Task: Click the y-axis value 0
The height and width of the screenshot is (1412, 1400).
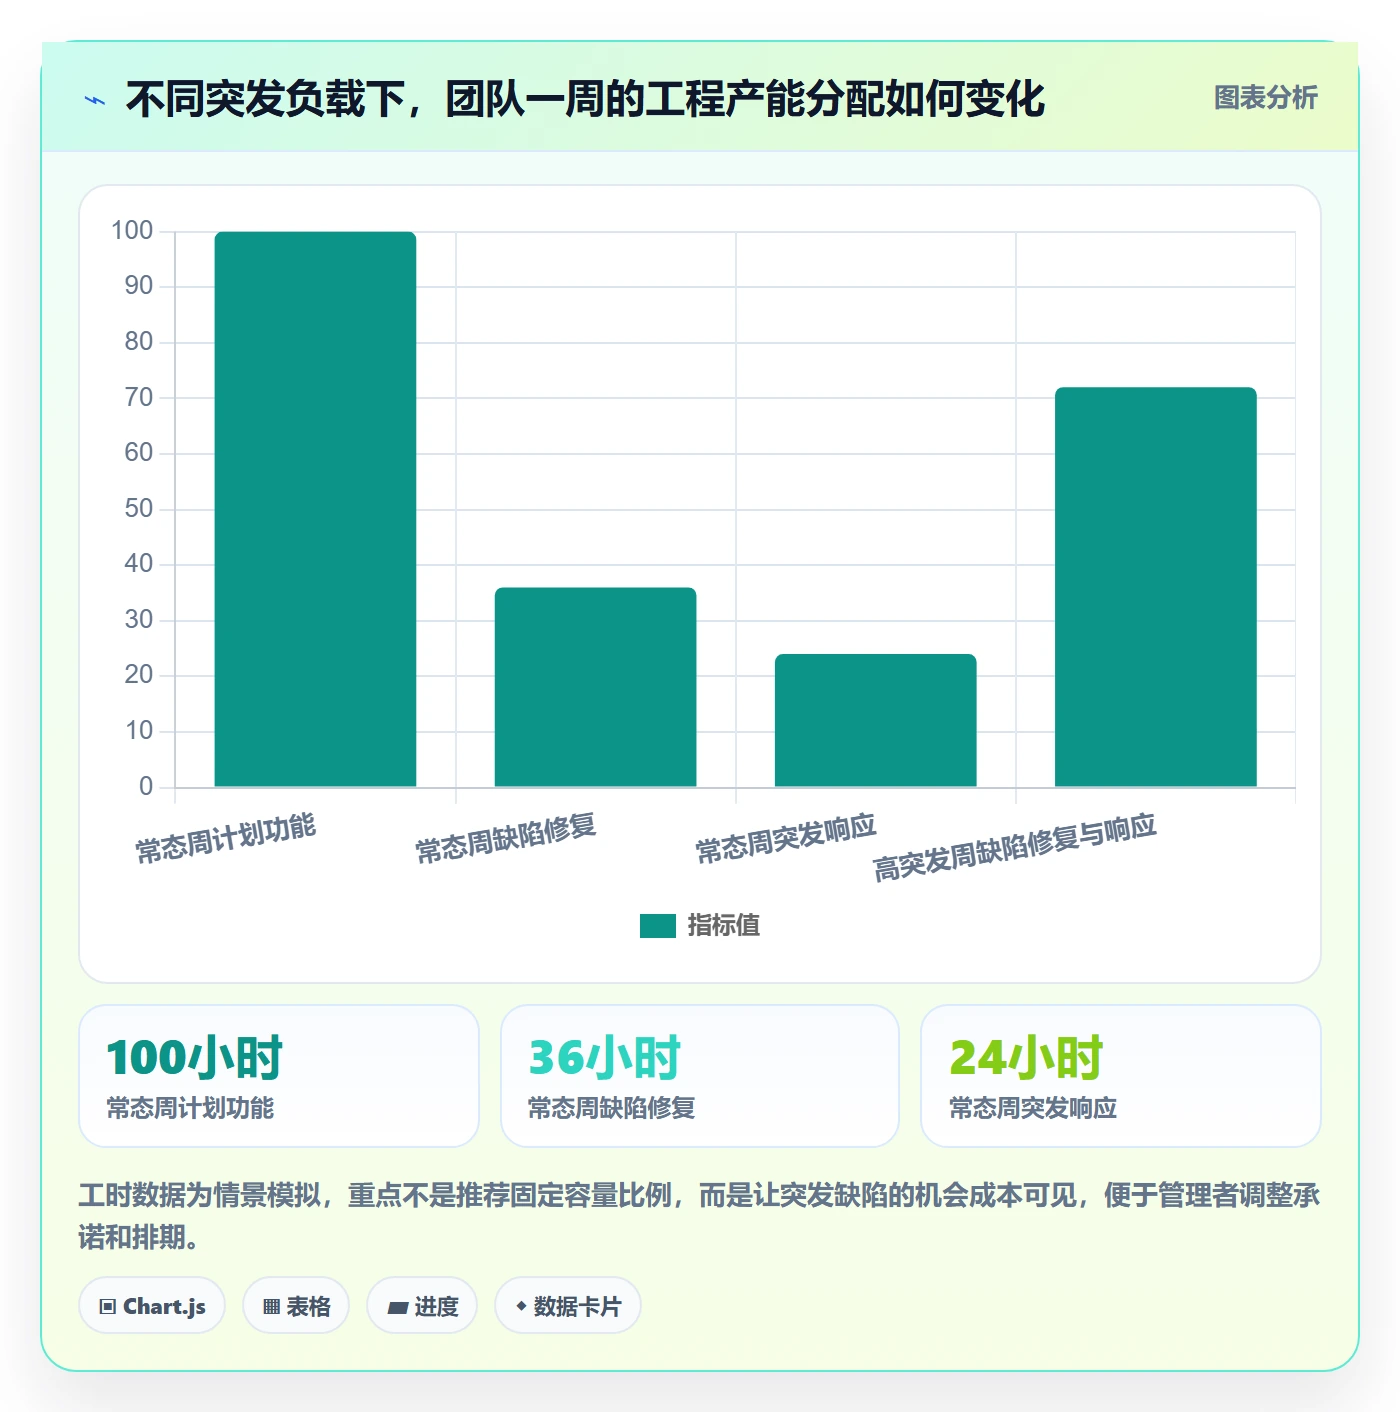Action: 146,787
